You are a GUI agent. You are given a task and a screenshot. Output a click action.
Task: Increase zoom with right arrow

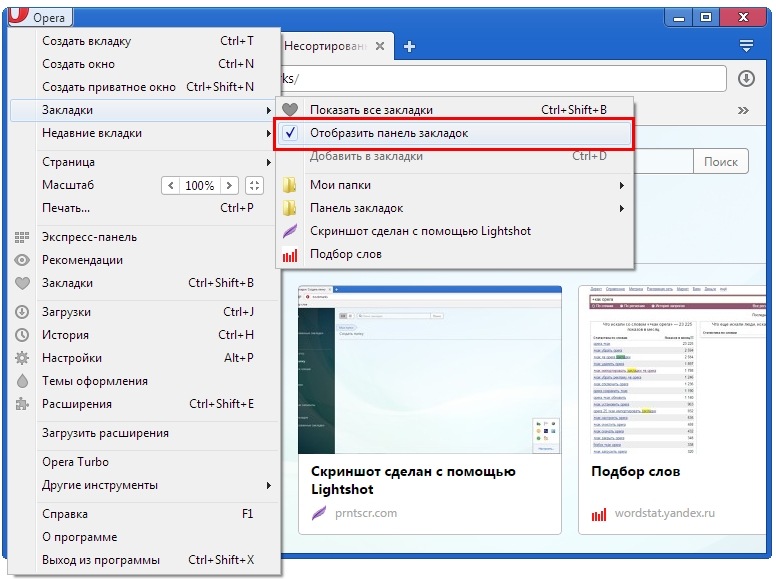[229, 186]
